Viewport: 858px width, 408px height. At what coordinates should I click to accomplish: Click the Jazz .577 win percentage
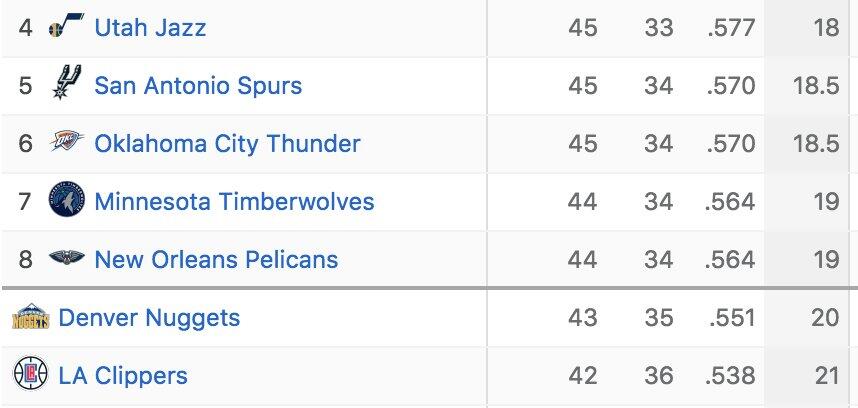(730, 27)
